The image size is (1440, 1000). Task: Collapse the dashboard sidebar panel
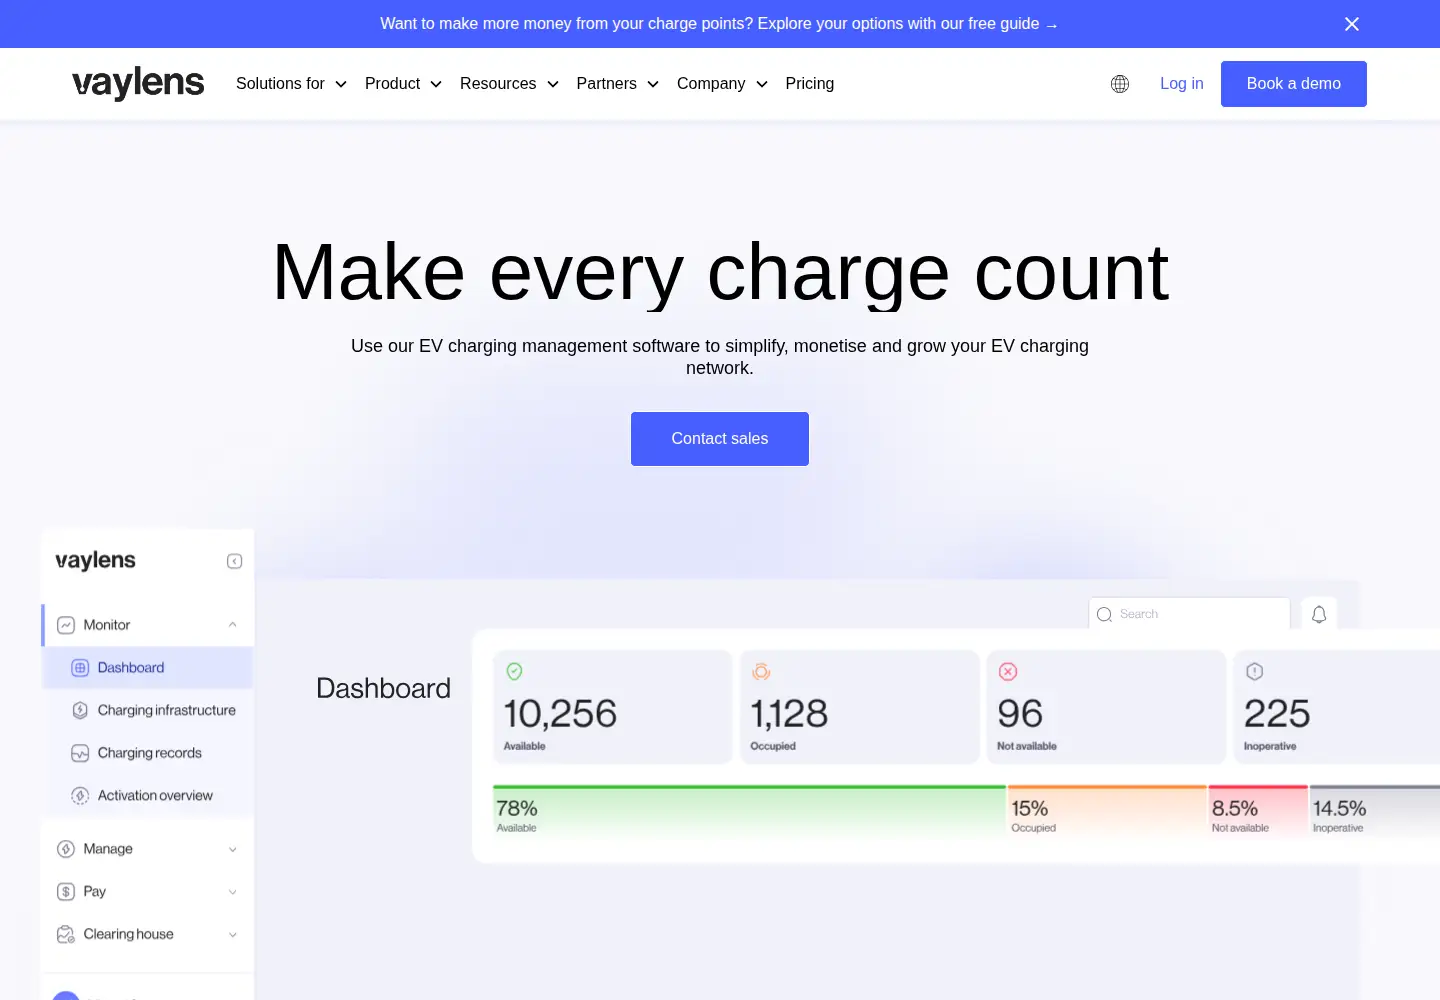pos(234,561)
